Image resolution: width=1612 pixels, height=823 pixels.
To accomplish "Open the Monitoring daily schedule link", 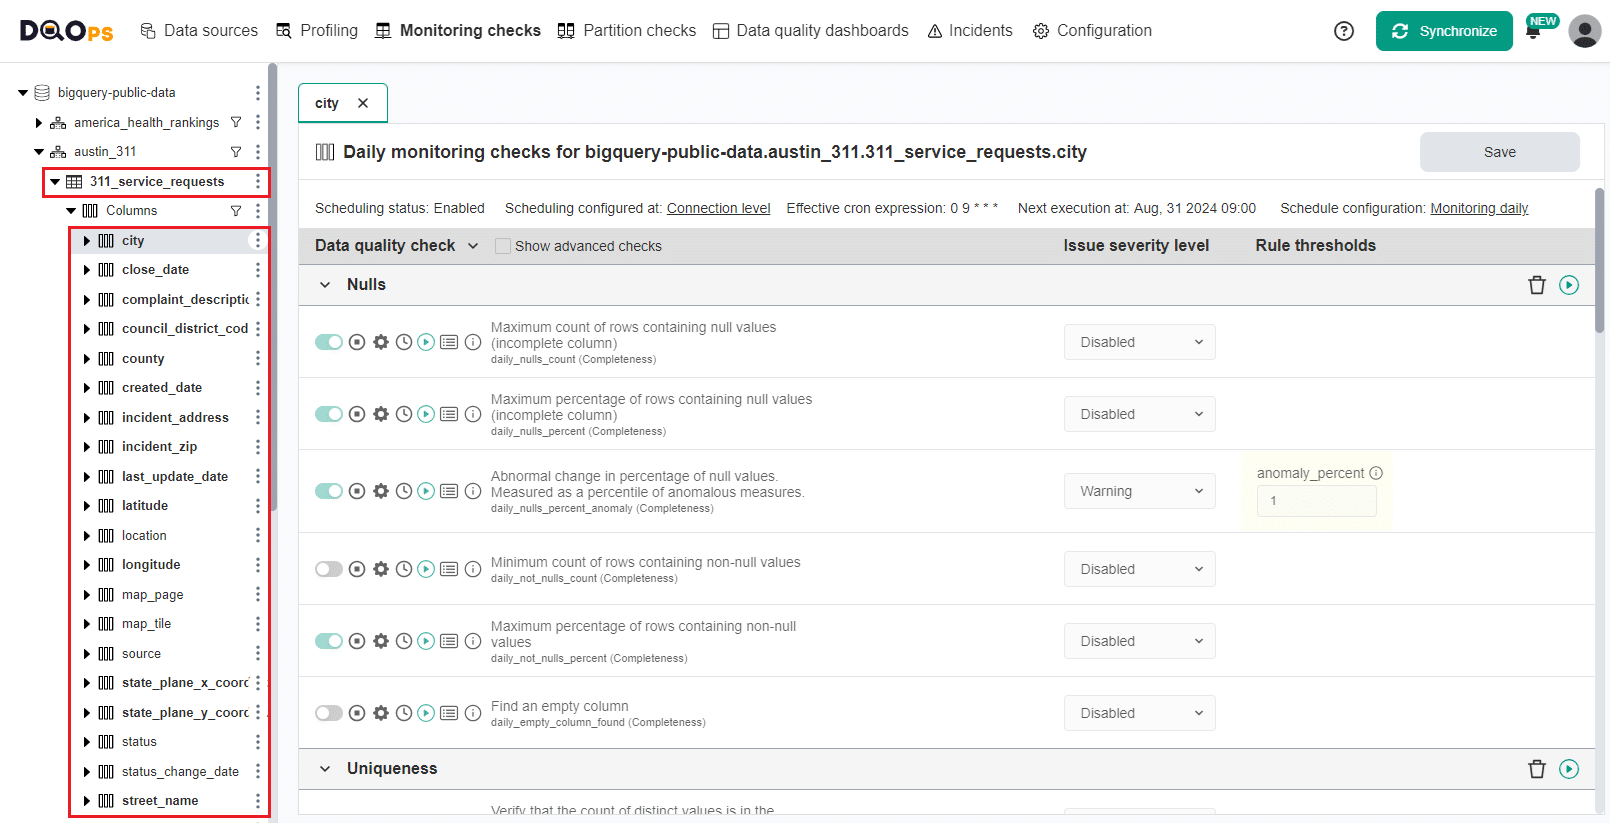I will pyautogui.click(x=1479, y=208).
